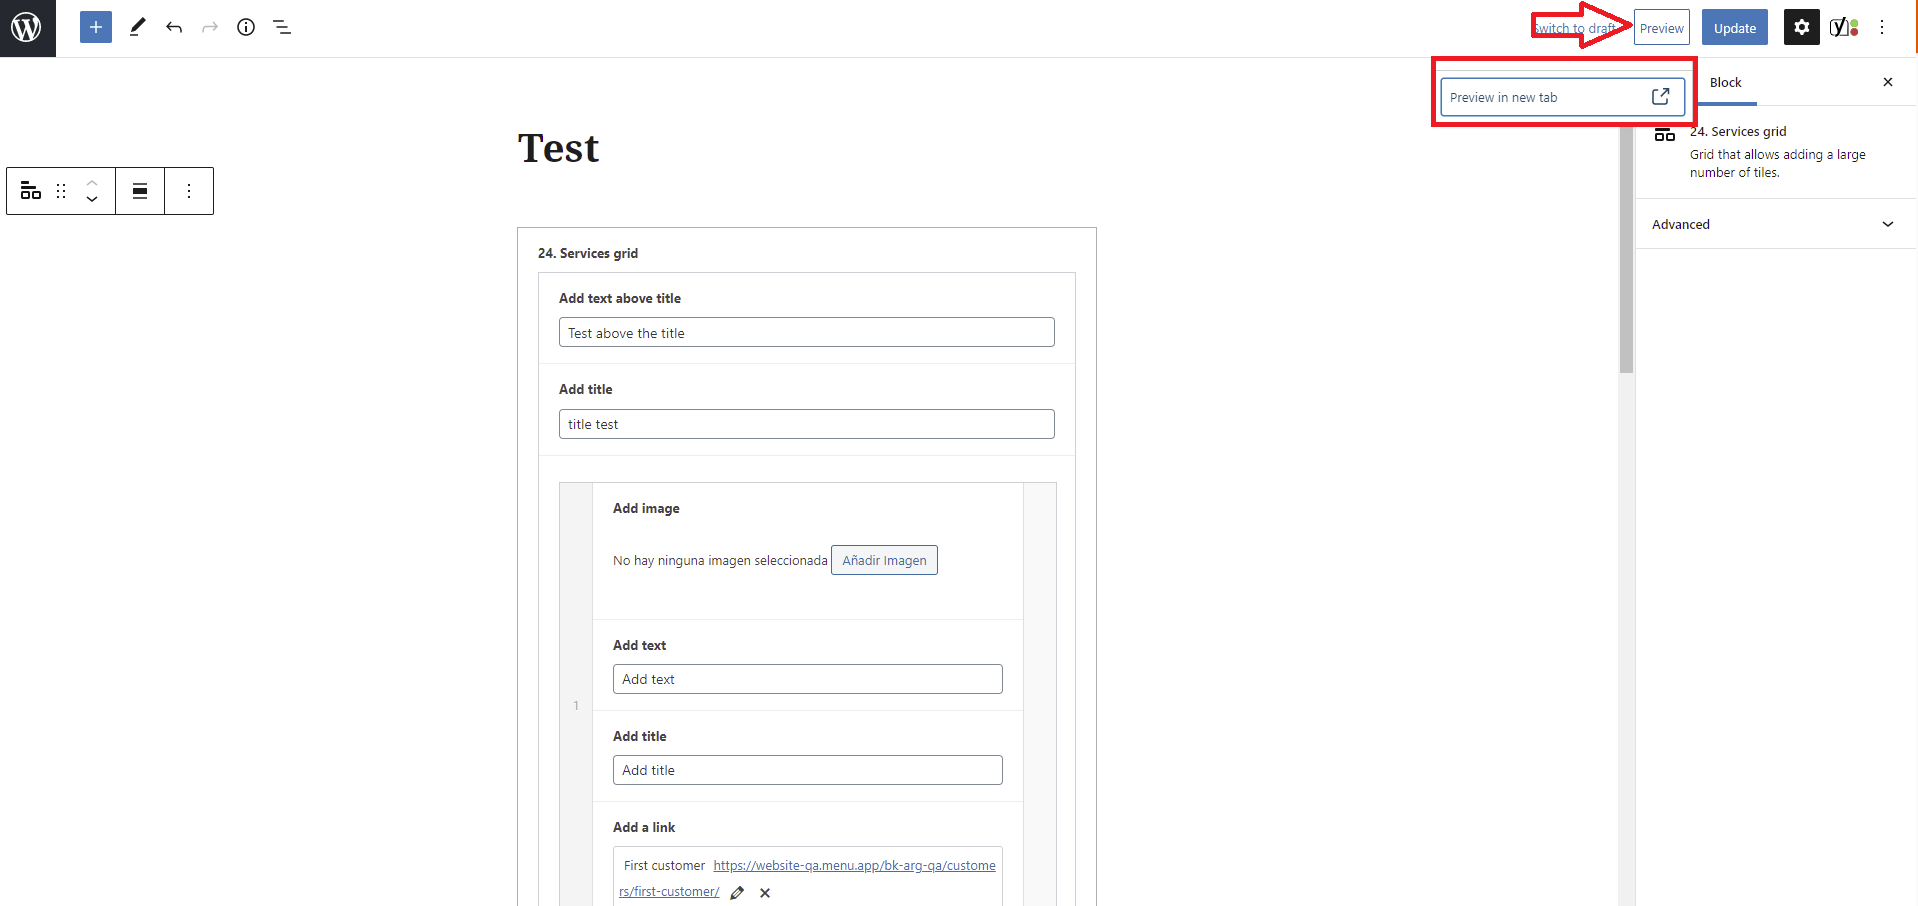Click the Add title input field
The height and width of the screenshot is (906, 1918).
(807, 770)
